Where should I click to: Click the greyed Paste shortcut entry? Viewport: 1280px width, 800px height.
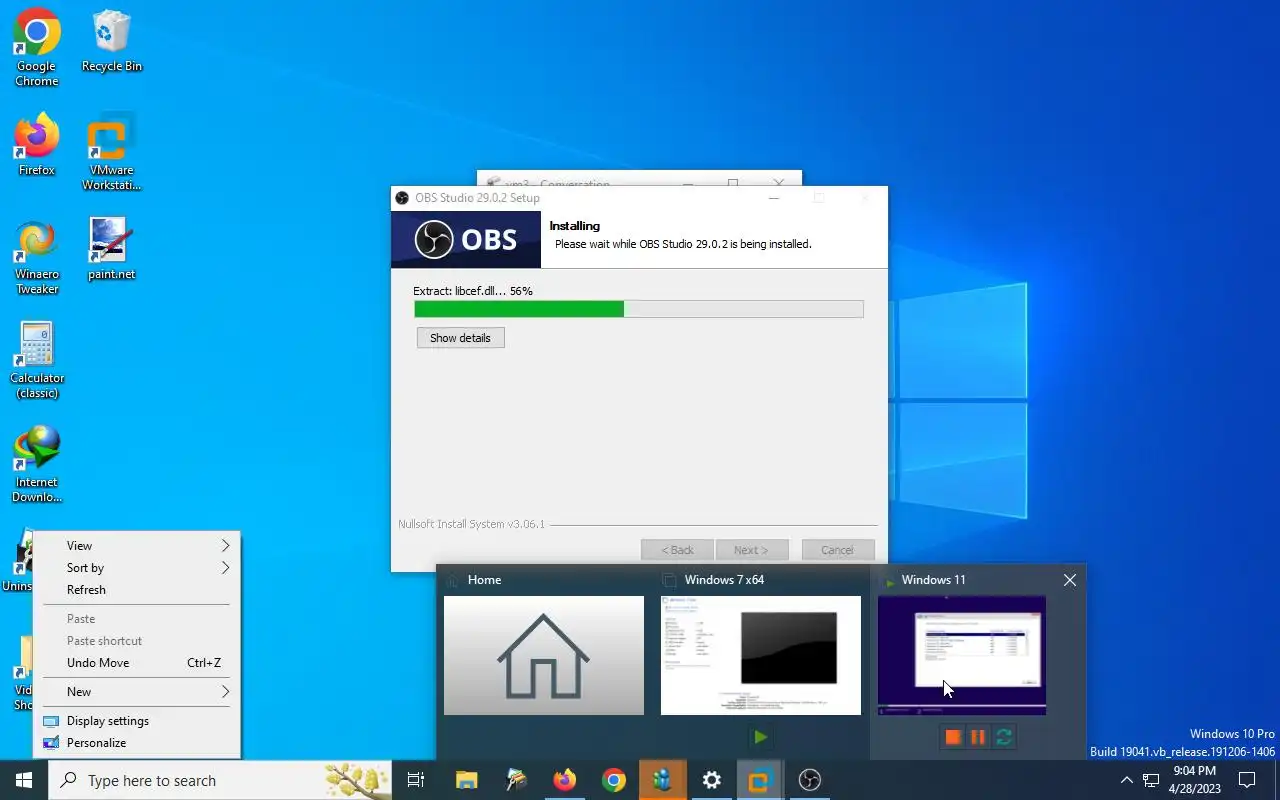tap(137, 641)
